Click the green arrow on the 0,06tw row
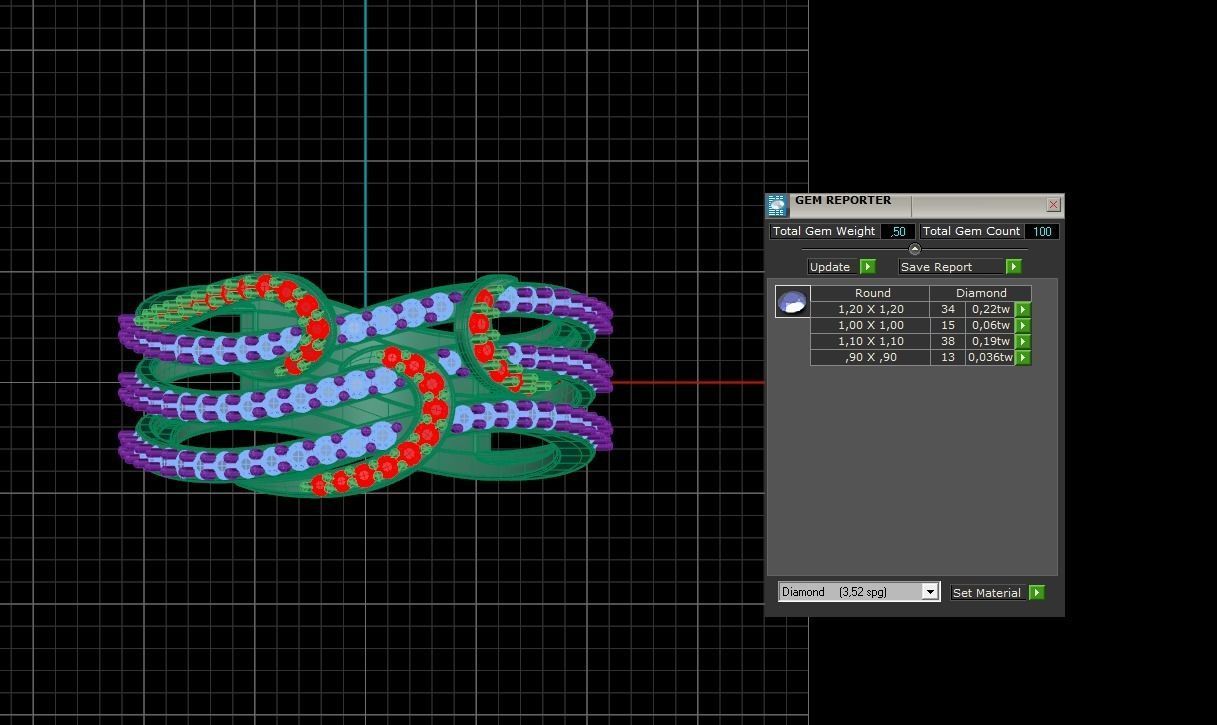This screenshot has width=1217, height=725. pos(1023,326)
